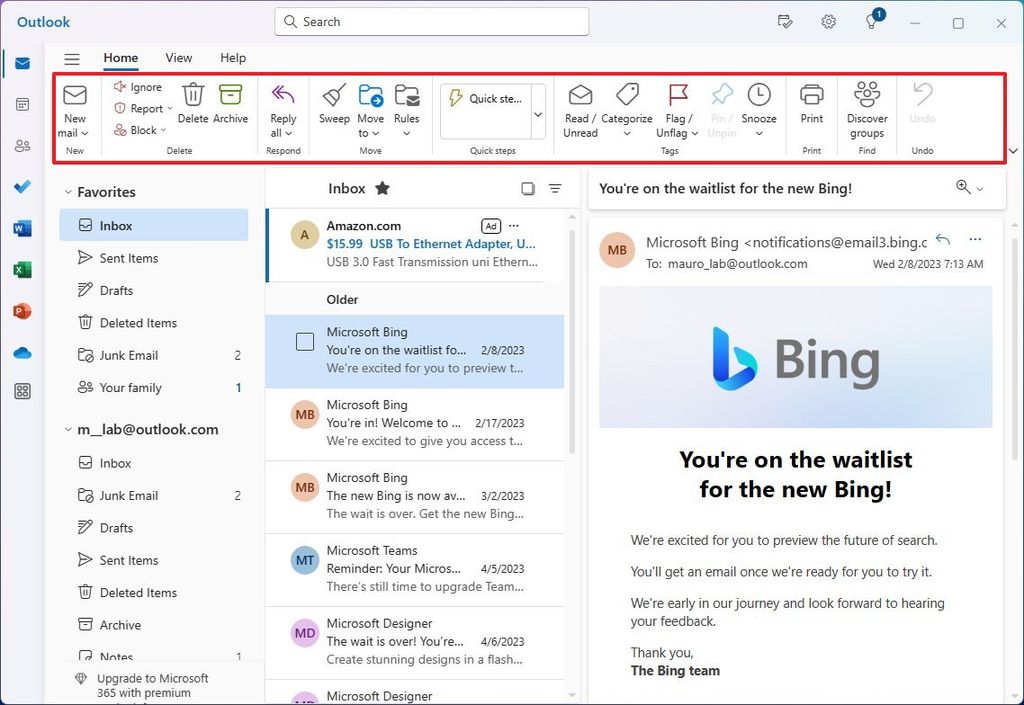1024x705 pixels.
Task: Select the Sweep tool in the ribbon
Action: pos(334,105)
